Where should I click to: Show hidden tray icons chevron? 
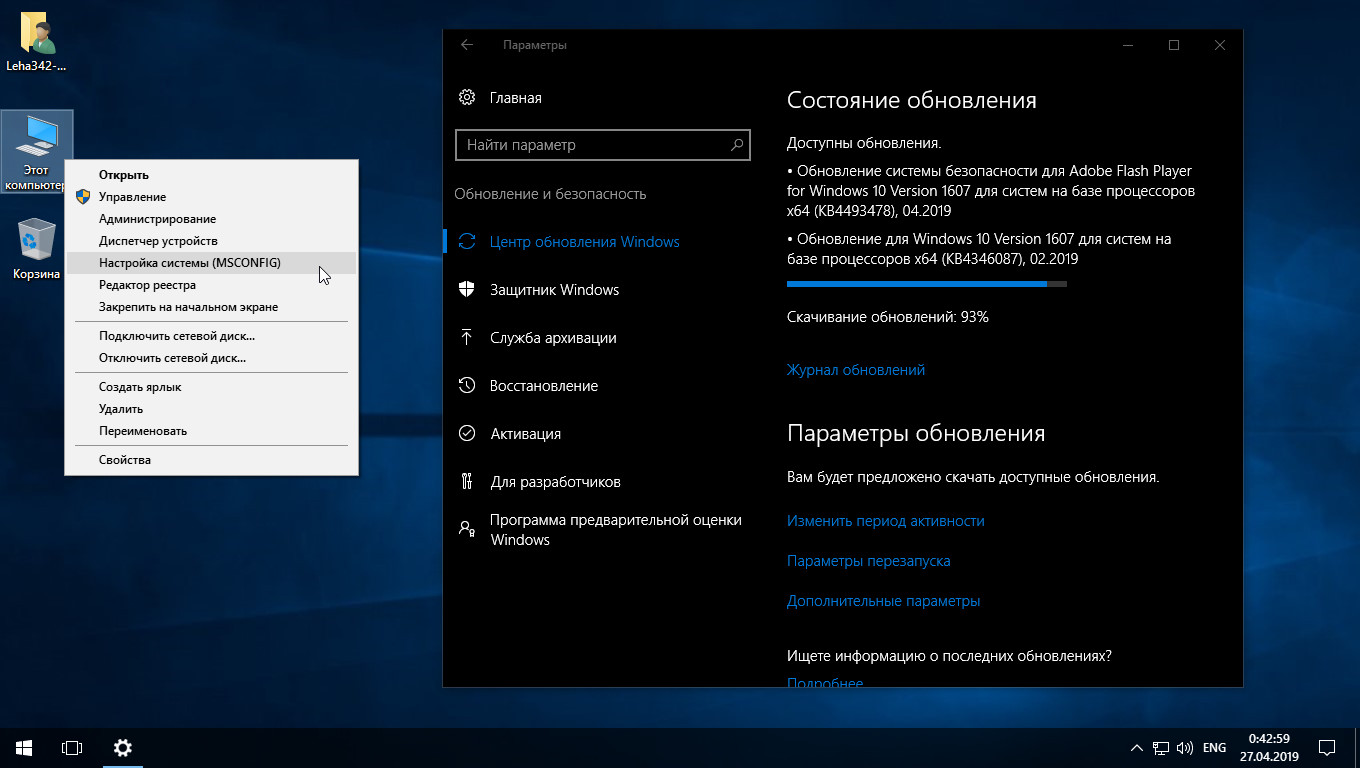tap(1137, 747)
